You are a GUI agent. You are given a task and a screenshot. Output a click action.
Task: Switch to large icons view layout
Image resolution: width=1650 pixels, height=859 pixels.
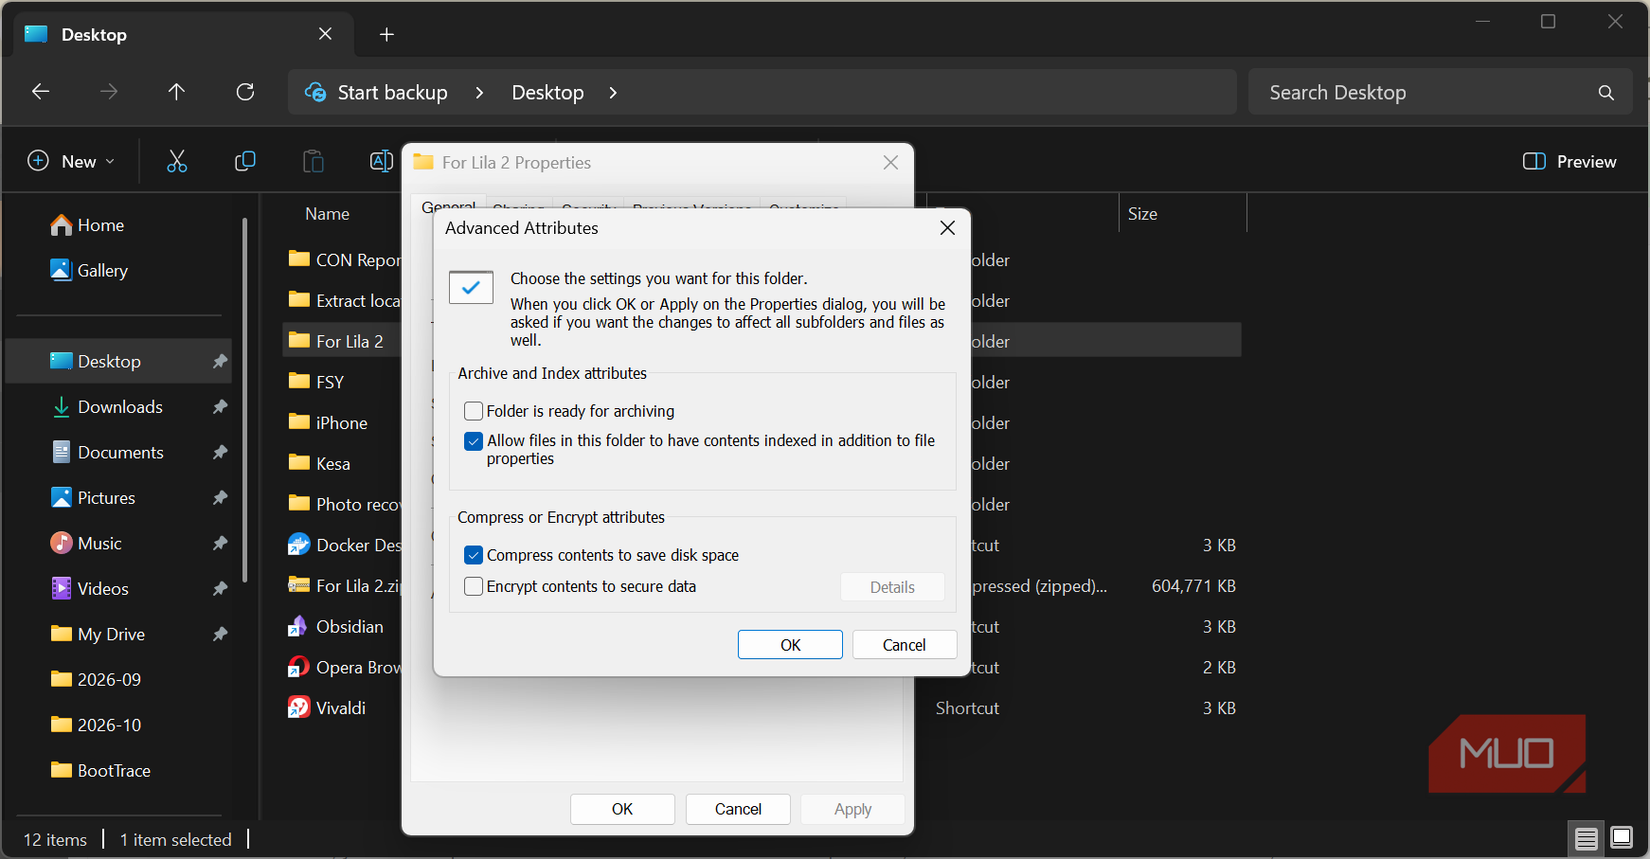pos(1622,838)
